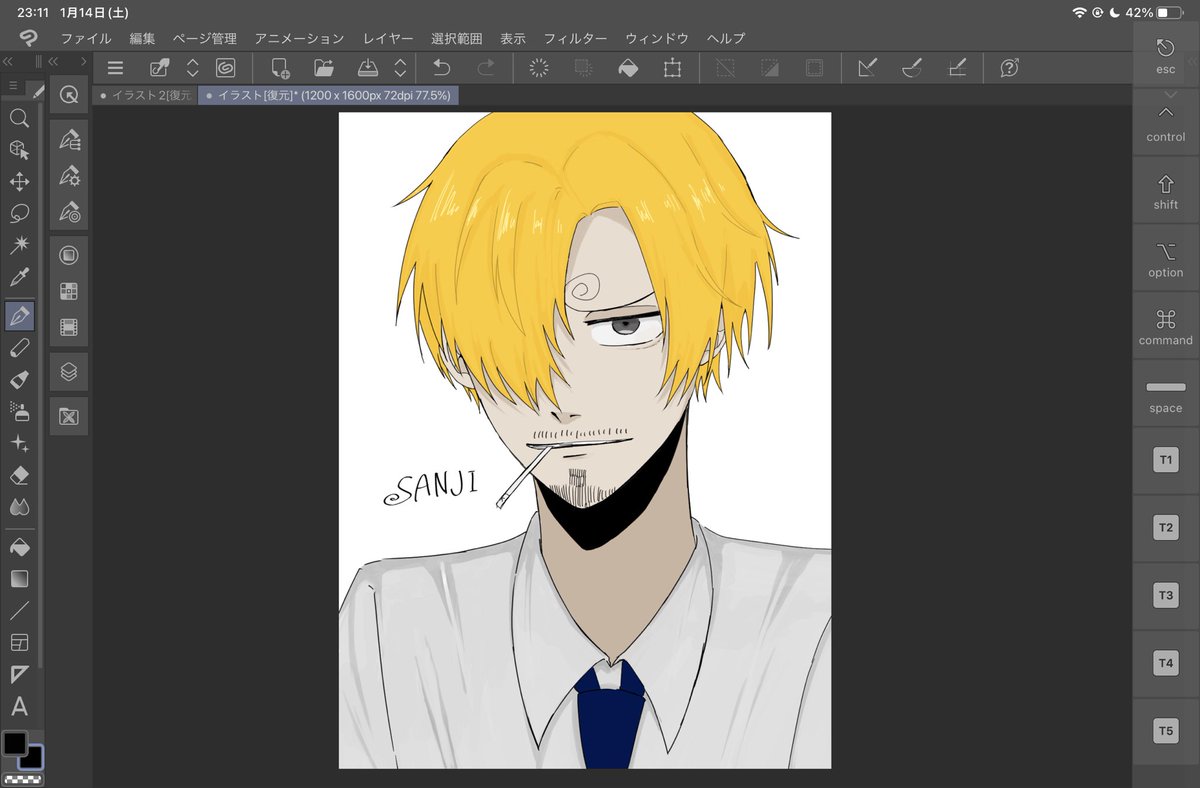Open the レイヤー menu
Viewport: 1200px width, 788px height.
click(x=388, y=39)
